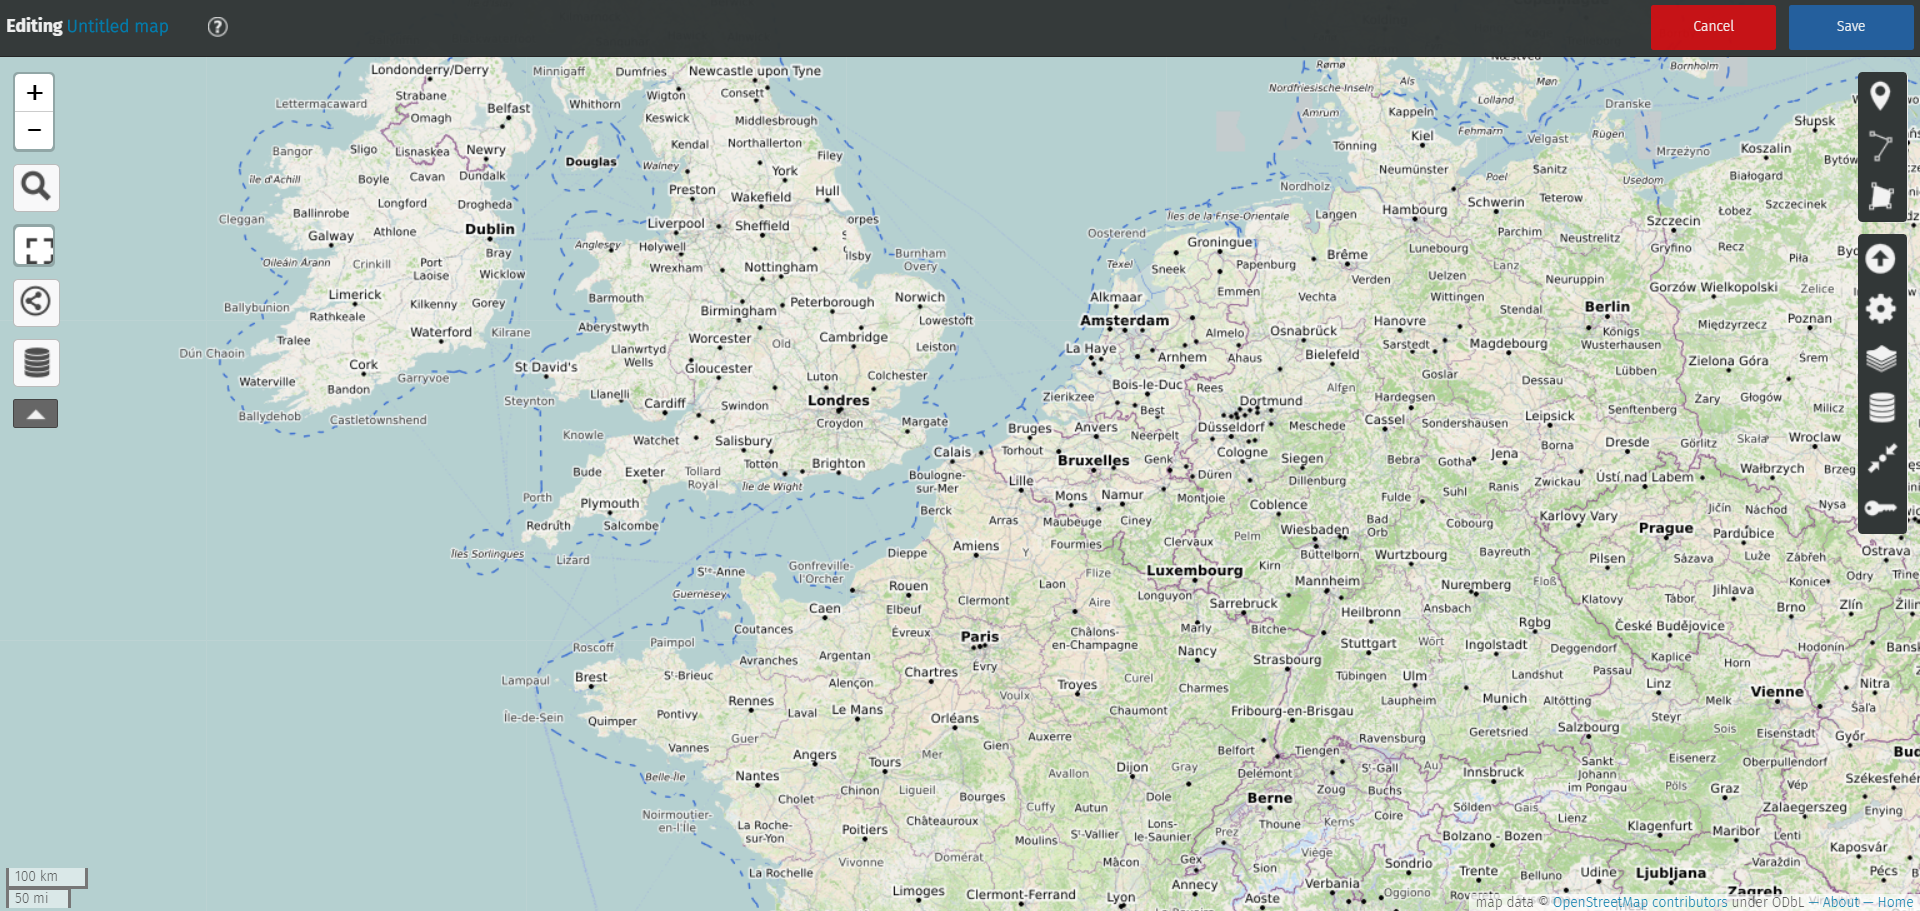The image size is (1920, 911).
Task: Click the Nantes label on map
Action: click(x=757, y=776)
